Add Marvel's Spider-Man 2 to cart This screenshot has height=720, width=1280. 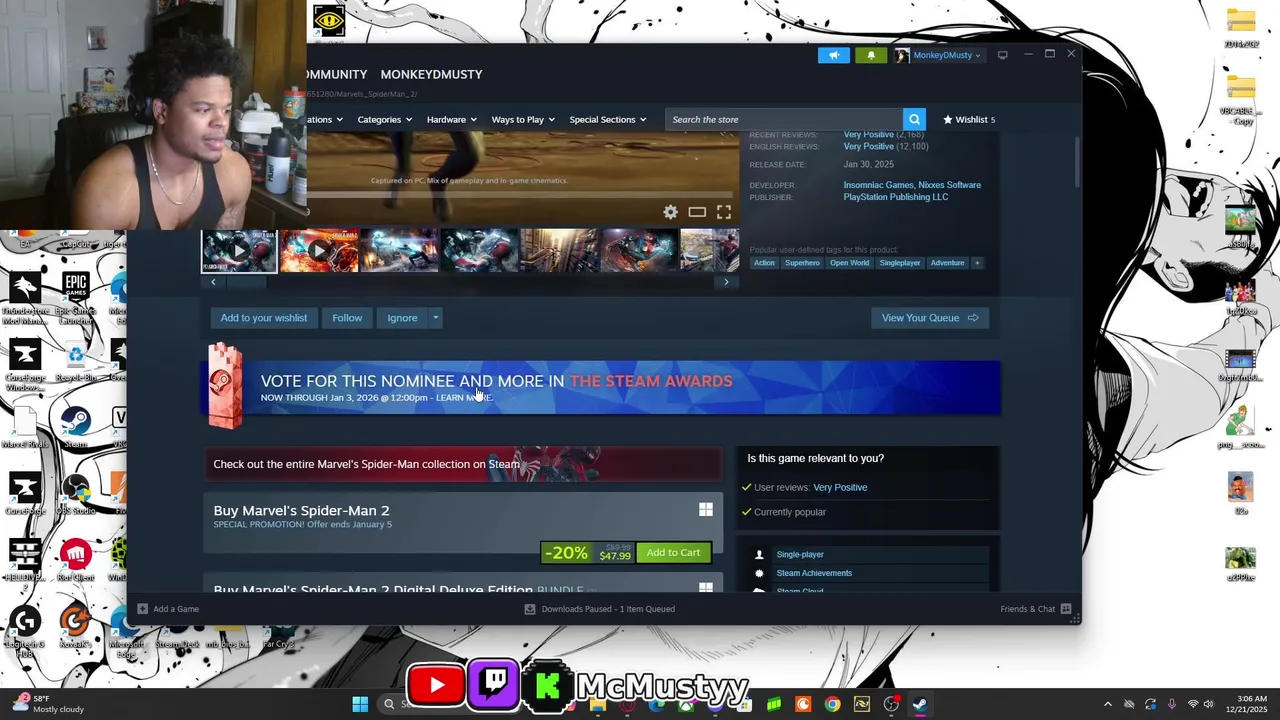coord(673,553)
